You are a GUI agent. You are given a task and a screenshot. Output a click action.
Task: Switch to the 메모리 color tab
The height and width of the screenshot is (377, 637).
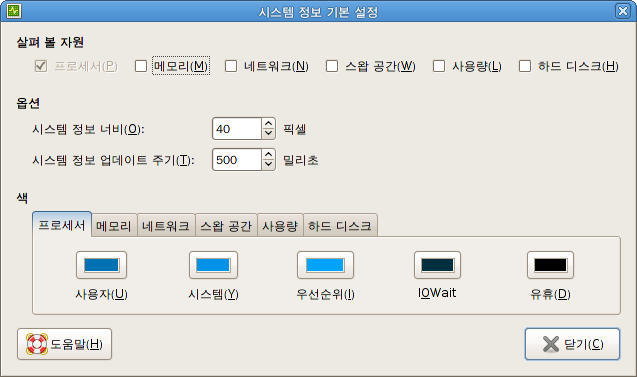coord(114,225)
